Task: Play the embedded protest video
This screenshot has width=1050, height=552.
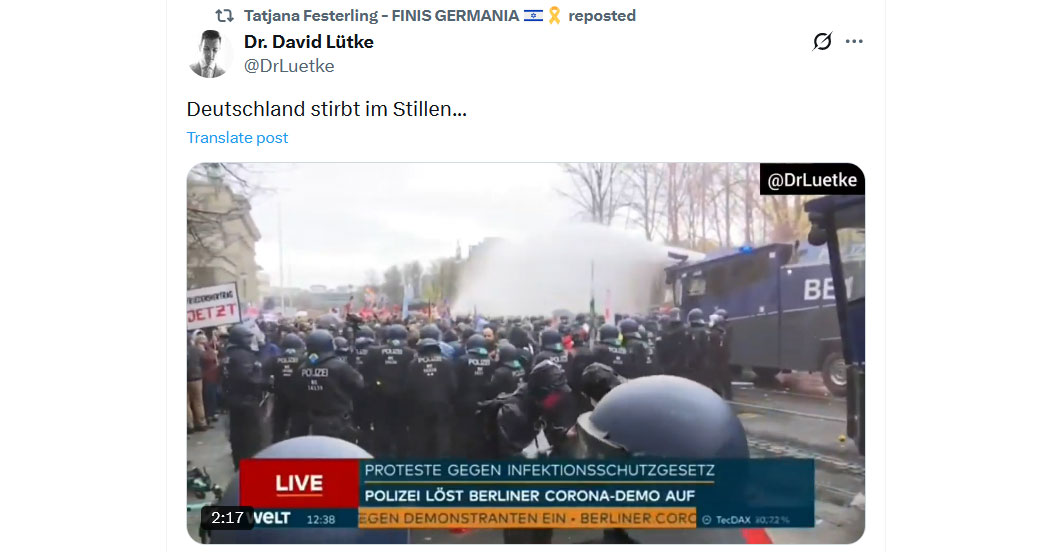Action: coord(526,353)
